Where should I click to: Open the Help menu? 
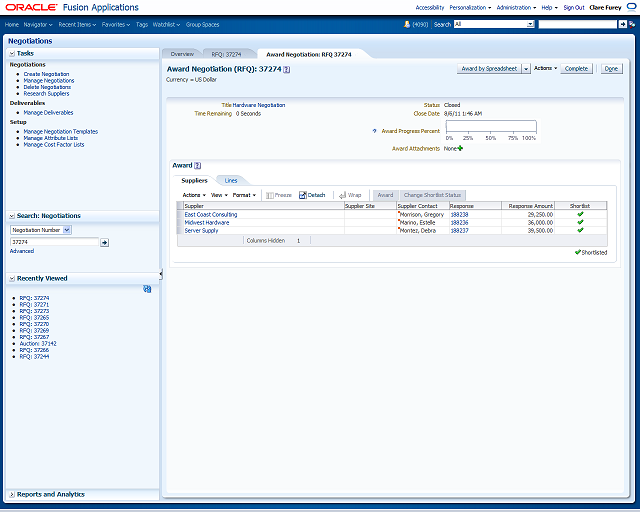549,7
